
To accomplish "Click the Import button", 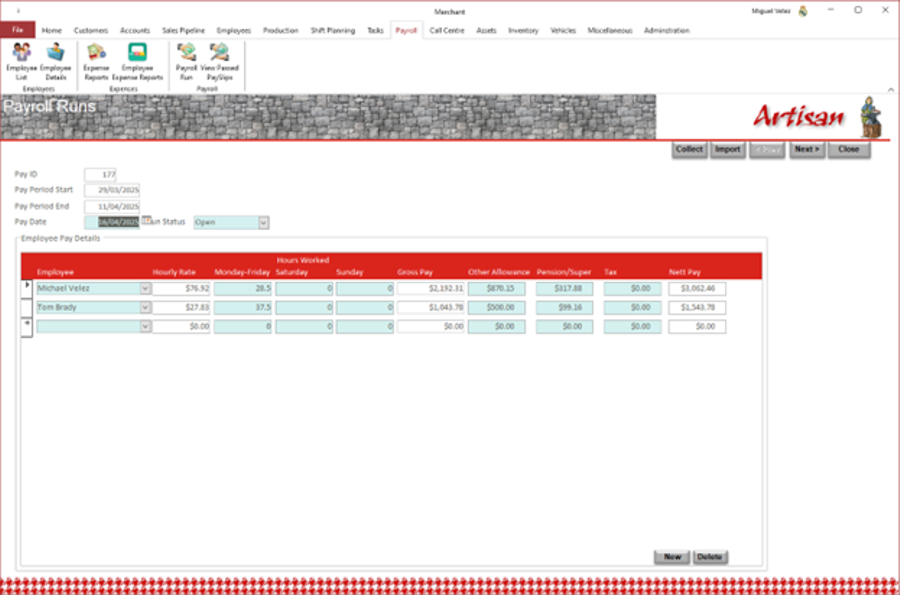I will [727, 150].
